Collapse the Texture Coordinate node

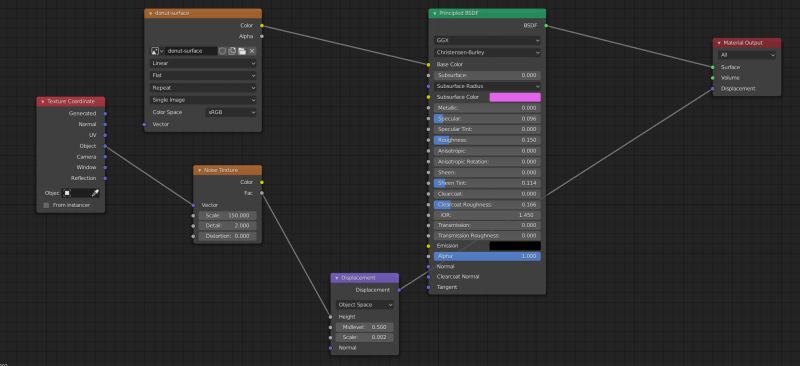(x=42, y=102)
